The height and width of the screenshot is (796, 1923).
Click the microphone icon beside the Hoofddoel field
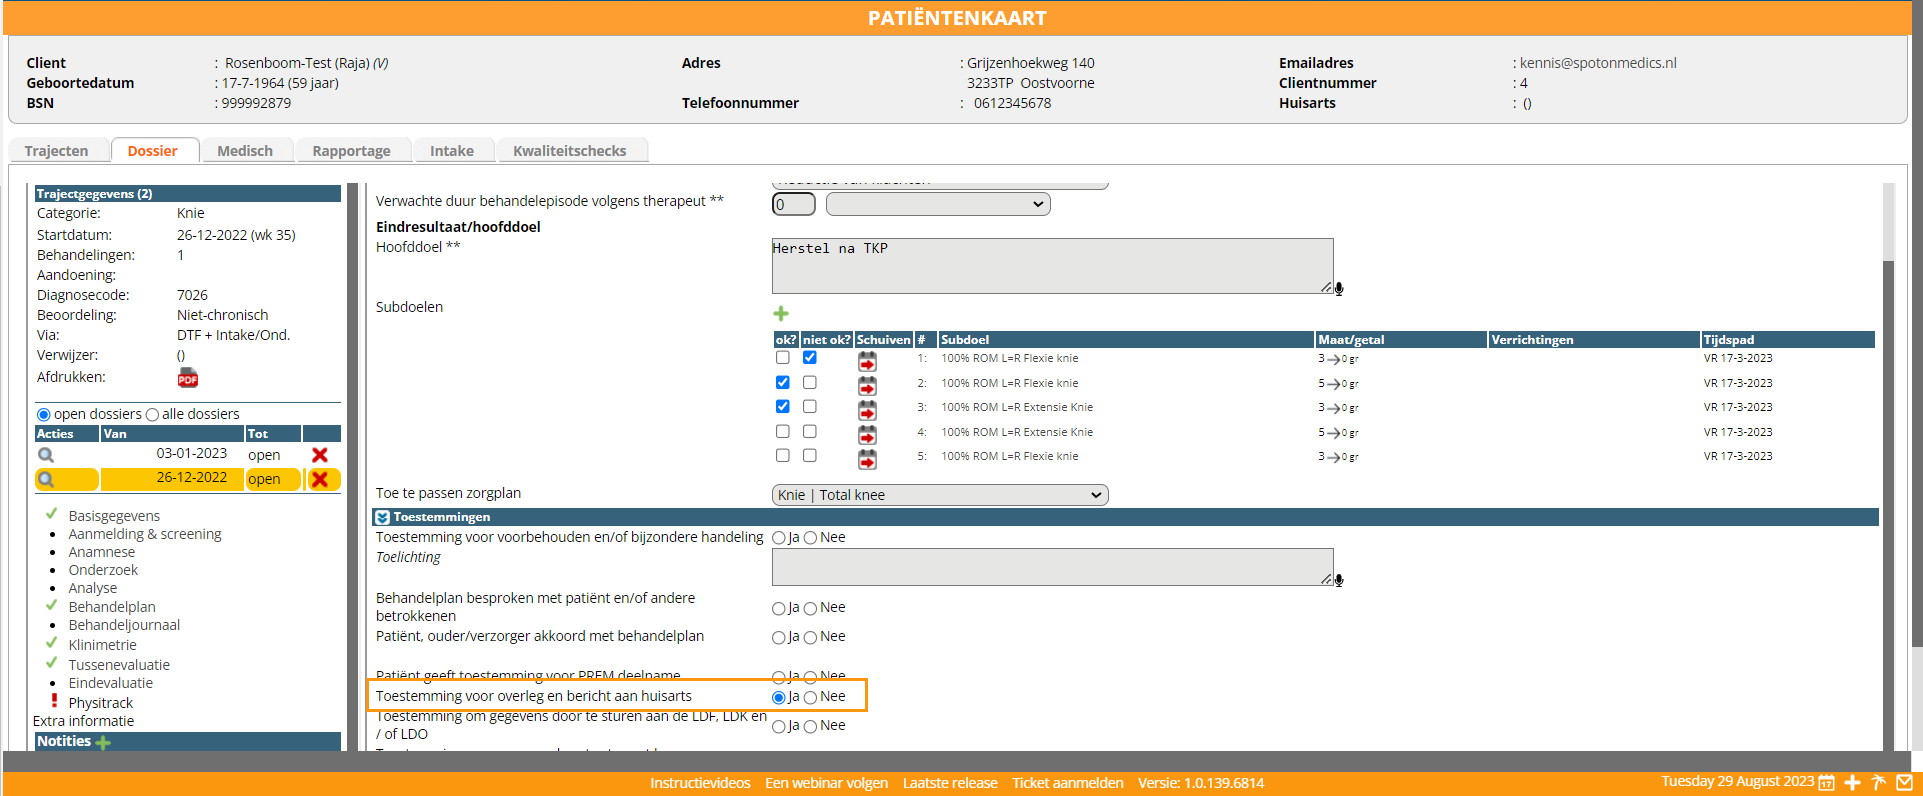point(1339,289)
